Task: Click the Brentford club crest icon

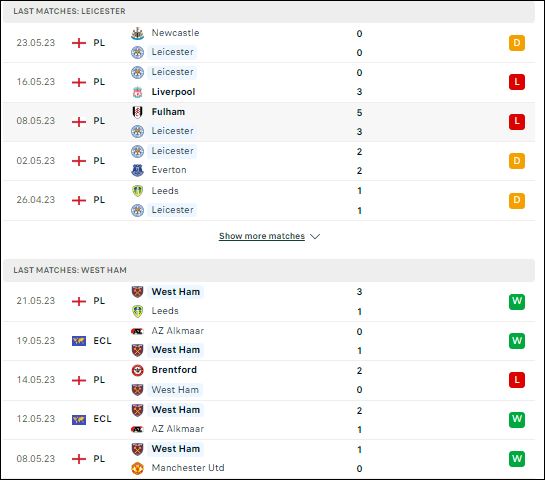Action: point(137,370)
